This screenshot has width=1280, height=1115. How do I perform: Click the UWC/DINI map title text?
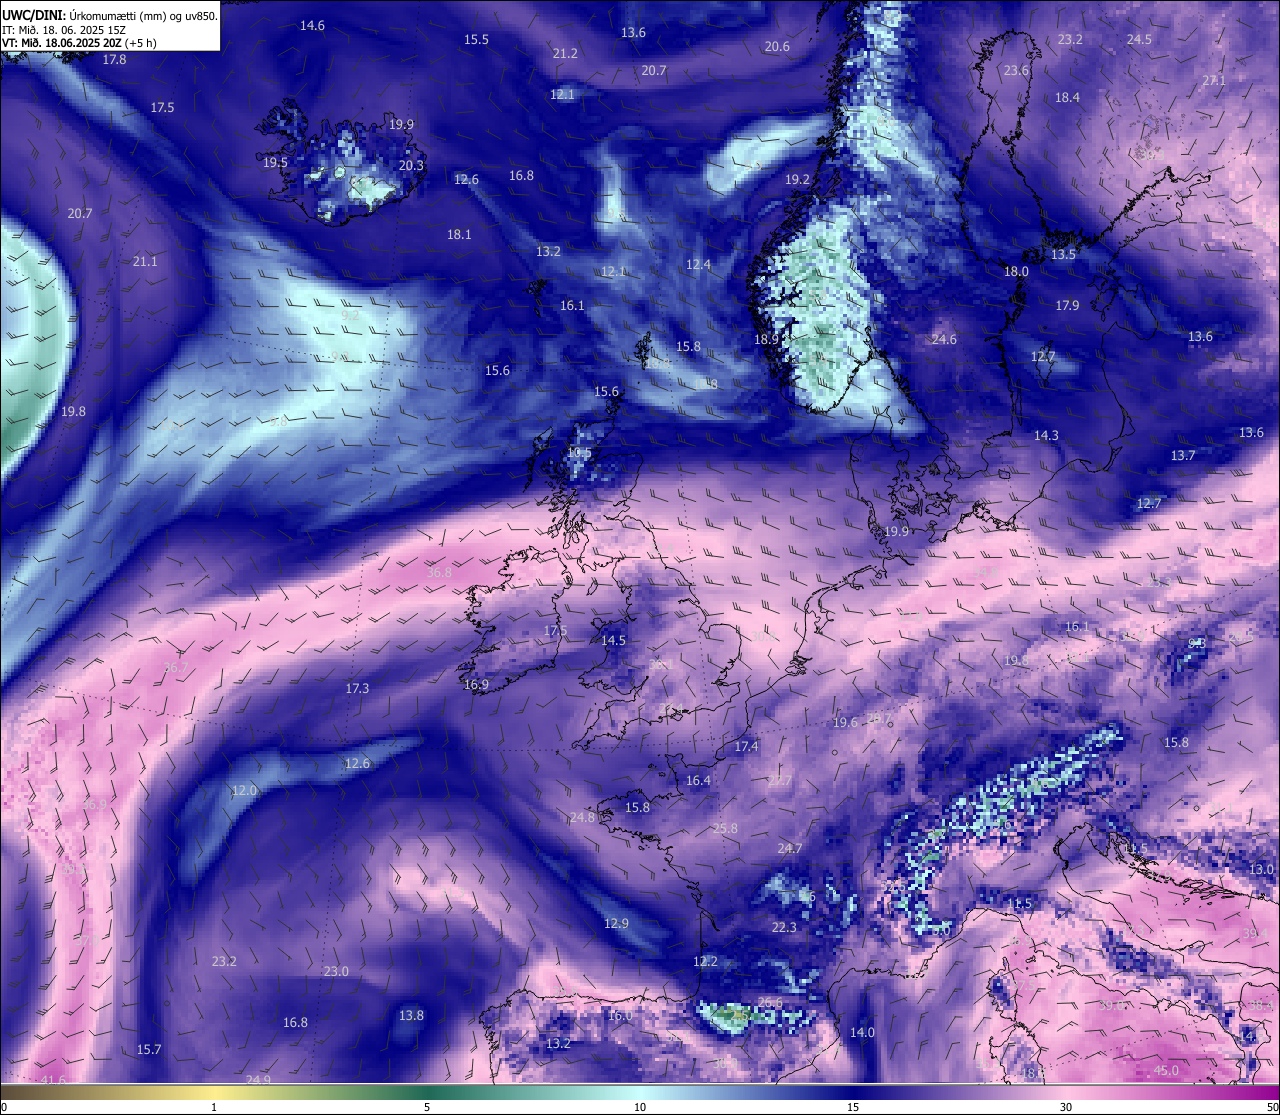[x=109, y=16]
